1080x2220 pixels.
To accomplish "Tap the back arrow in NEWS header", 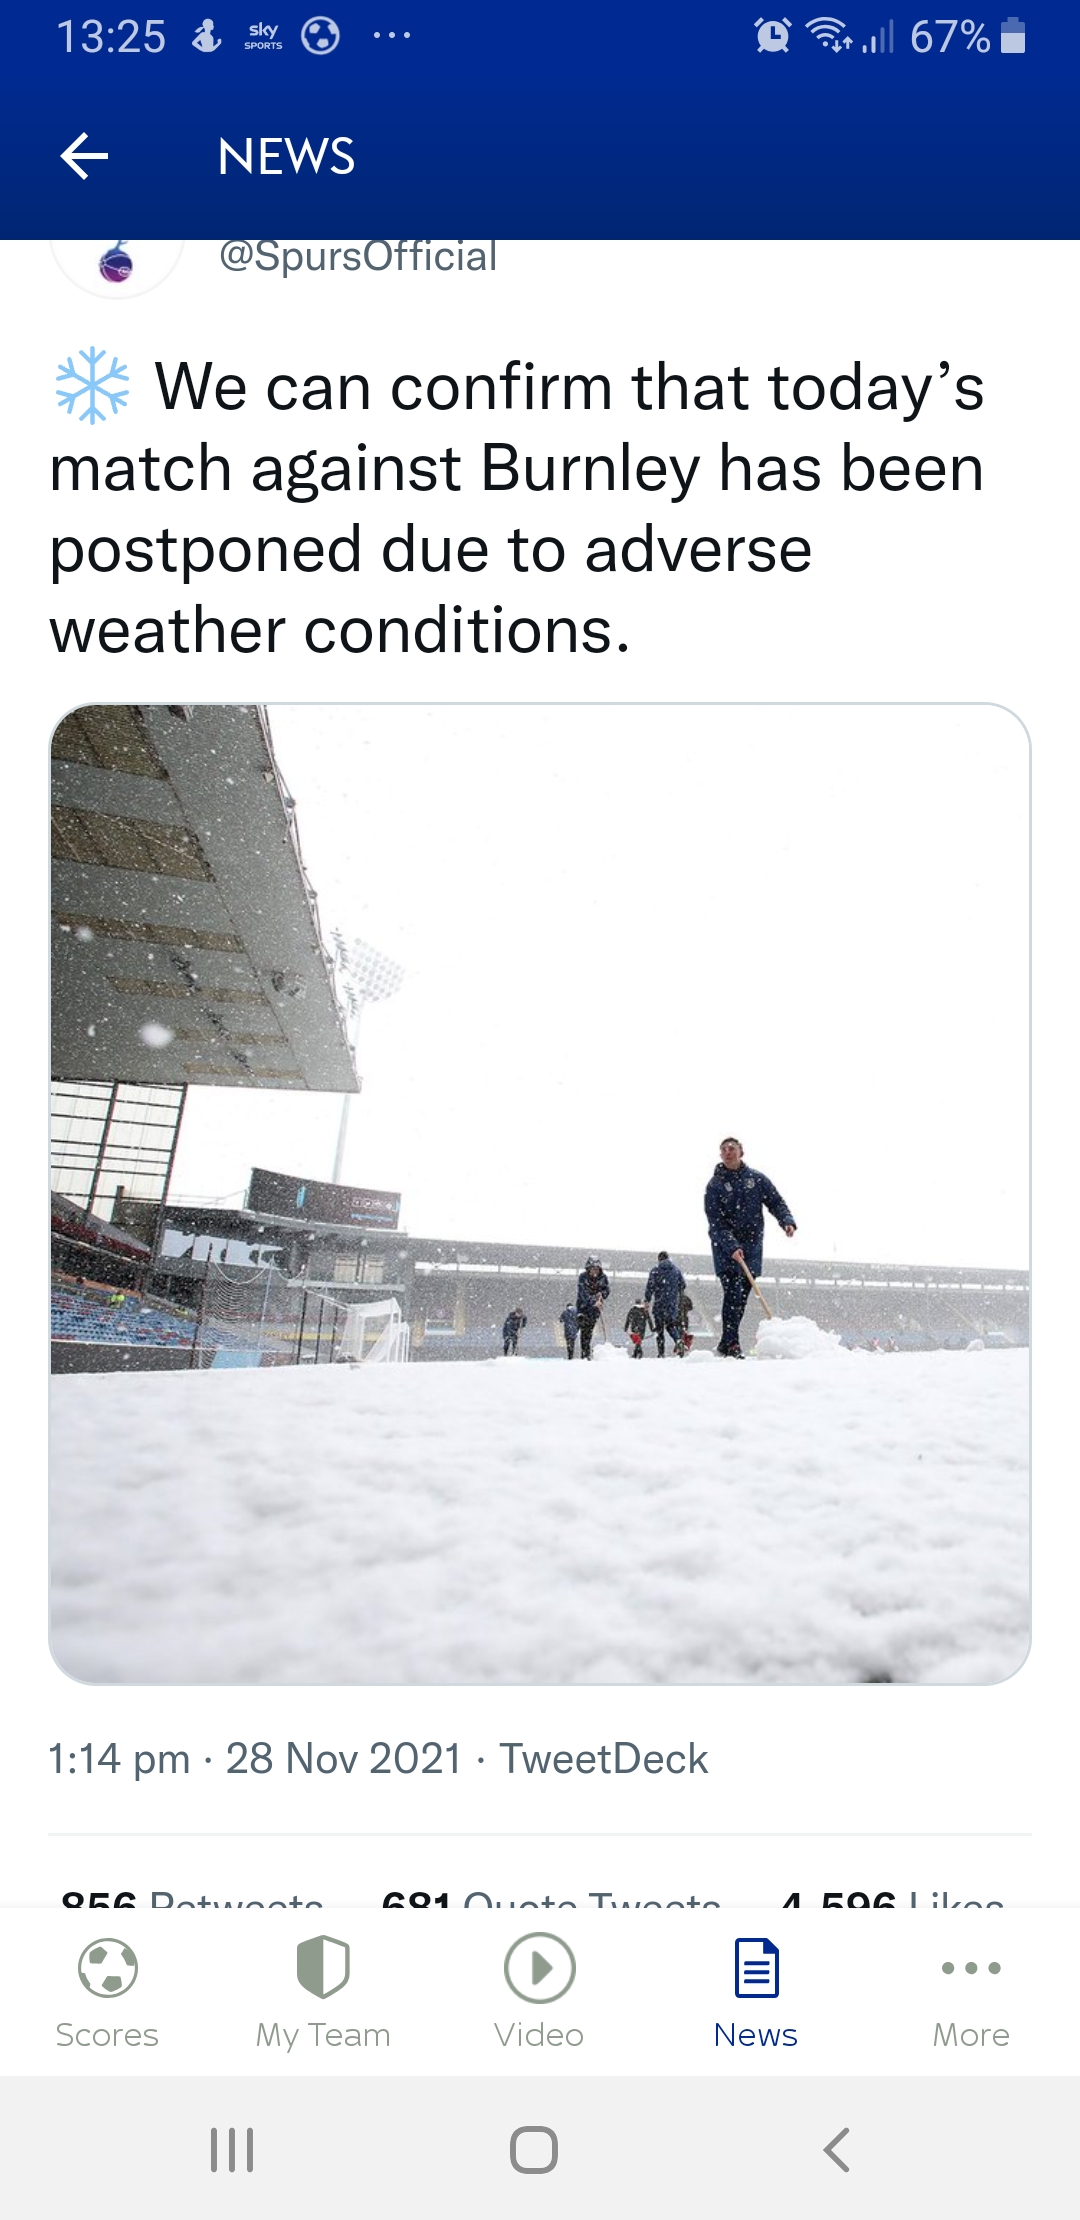I will point(85,156).
